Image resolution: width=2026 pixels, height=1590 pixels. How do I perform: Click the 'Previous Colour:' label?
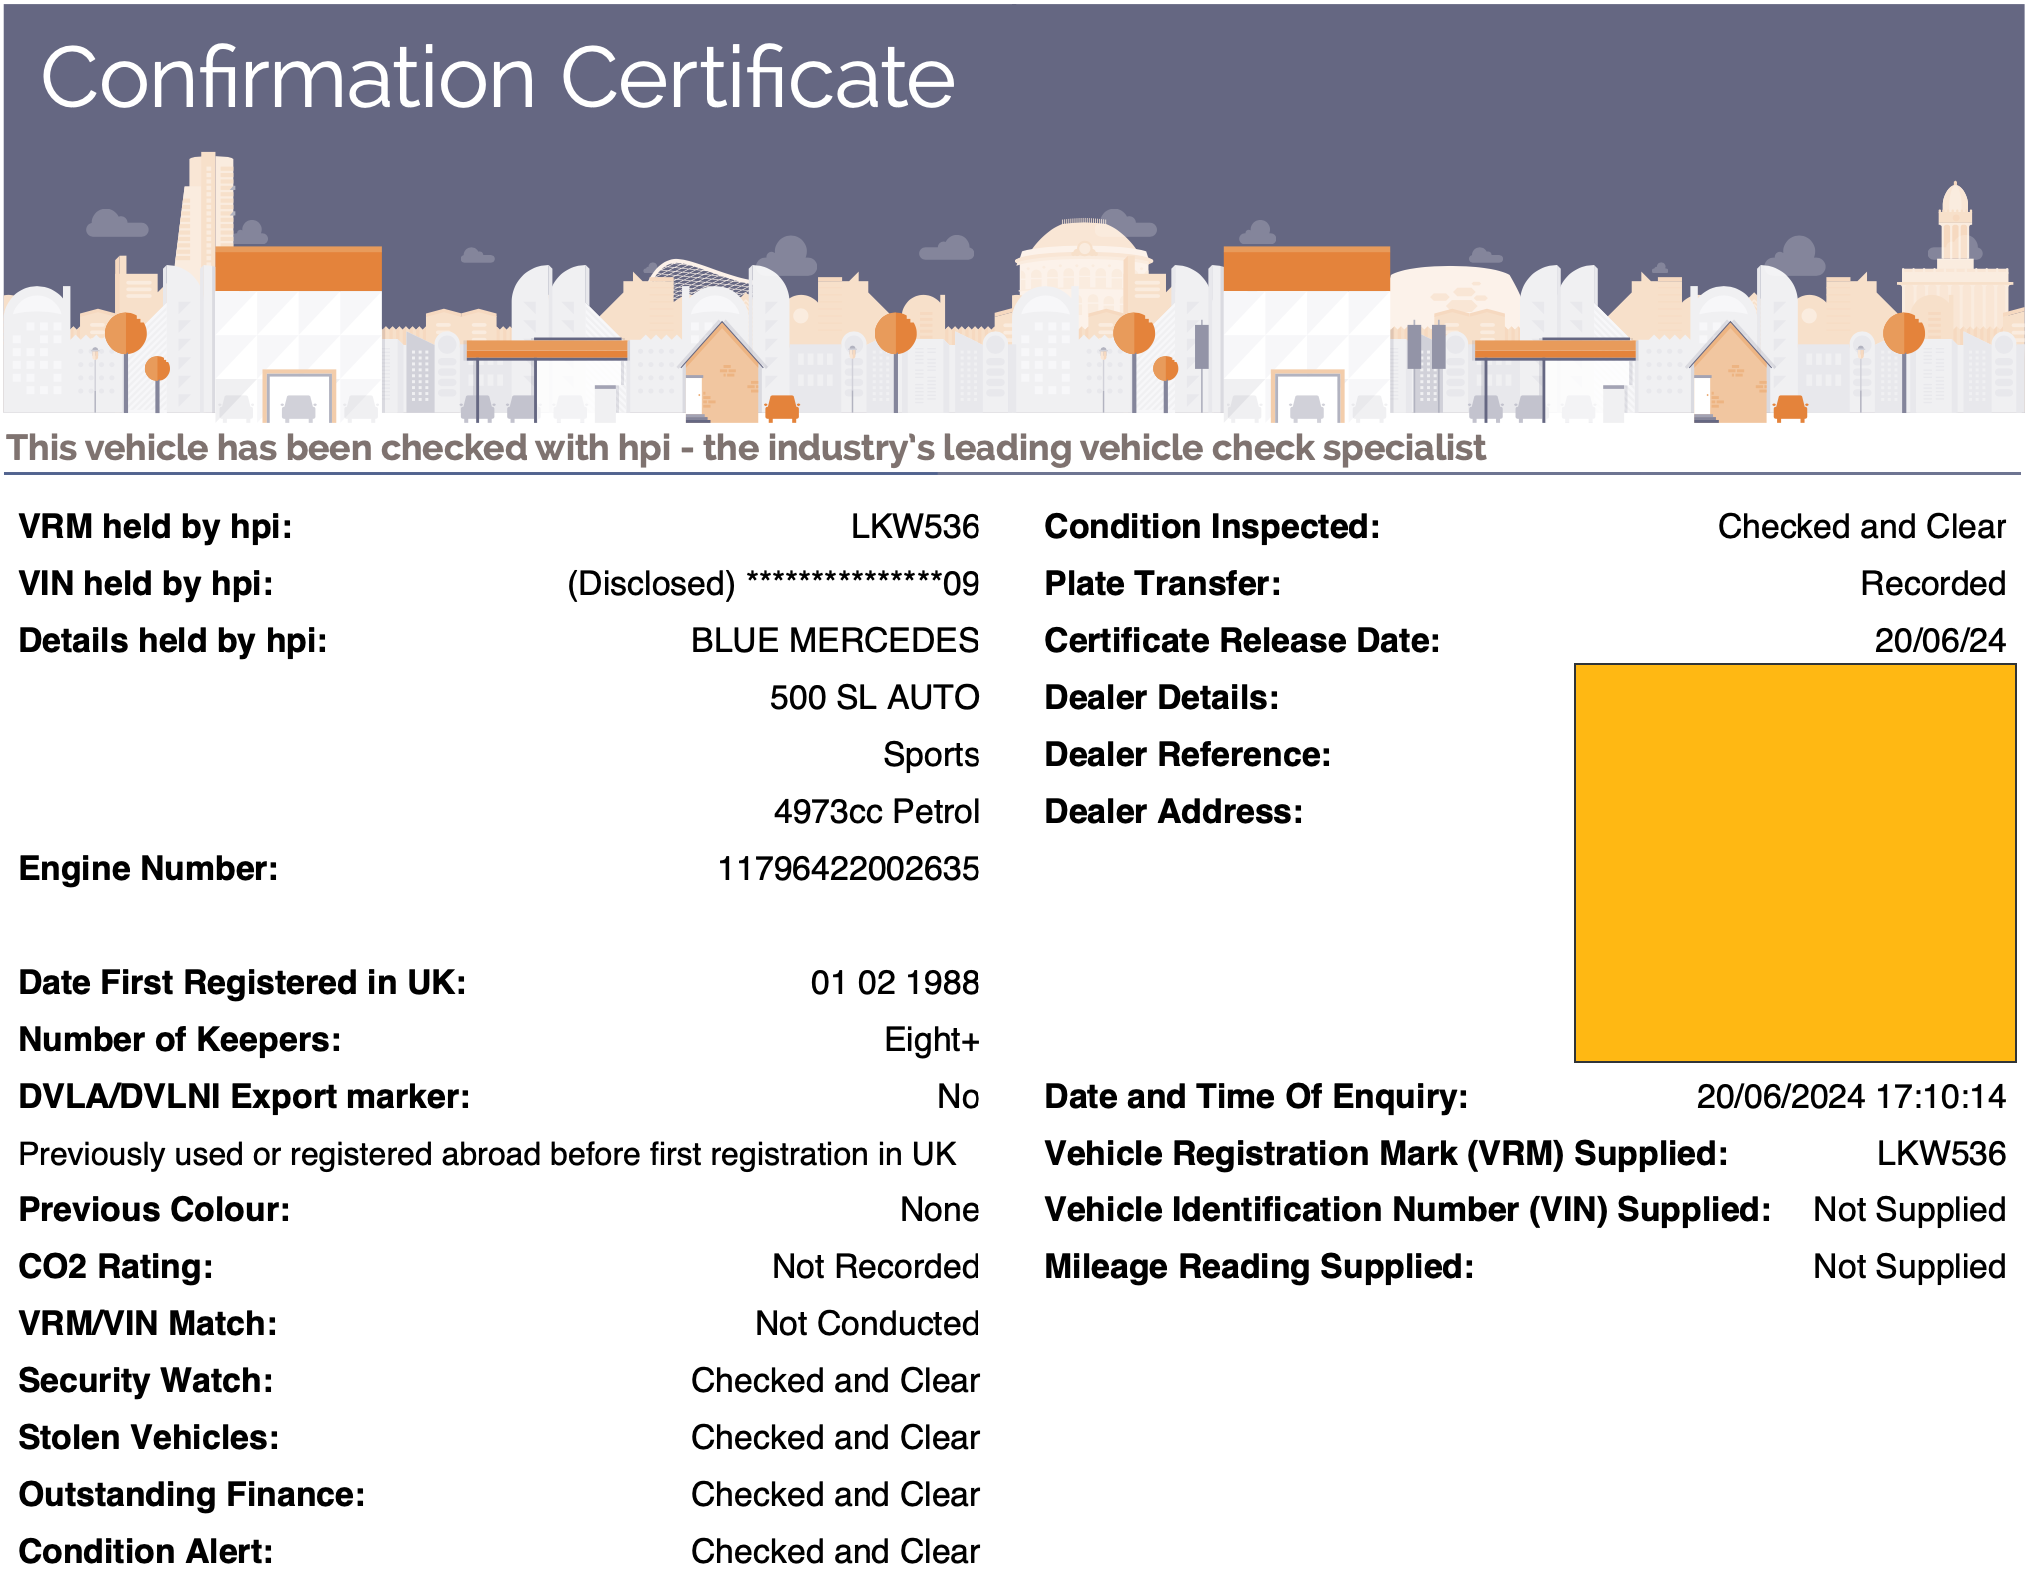[155, 1210]
